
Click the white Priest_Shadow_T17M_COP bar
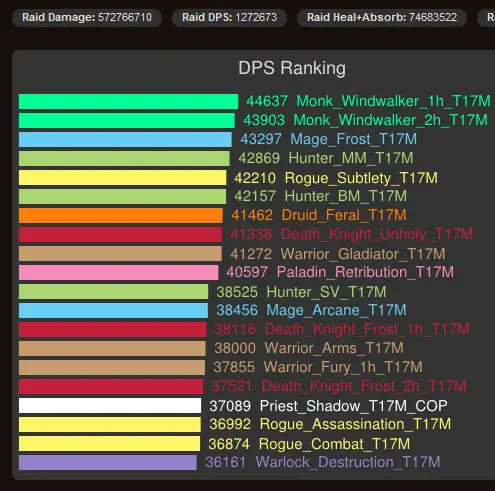(x=110, y=405)
